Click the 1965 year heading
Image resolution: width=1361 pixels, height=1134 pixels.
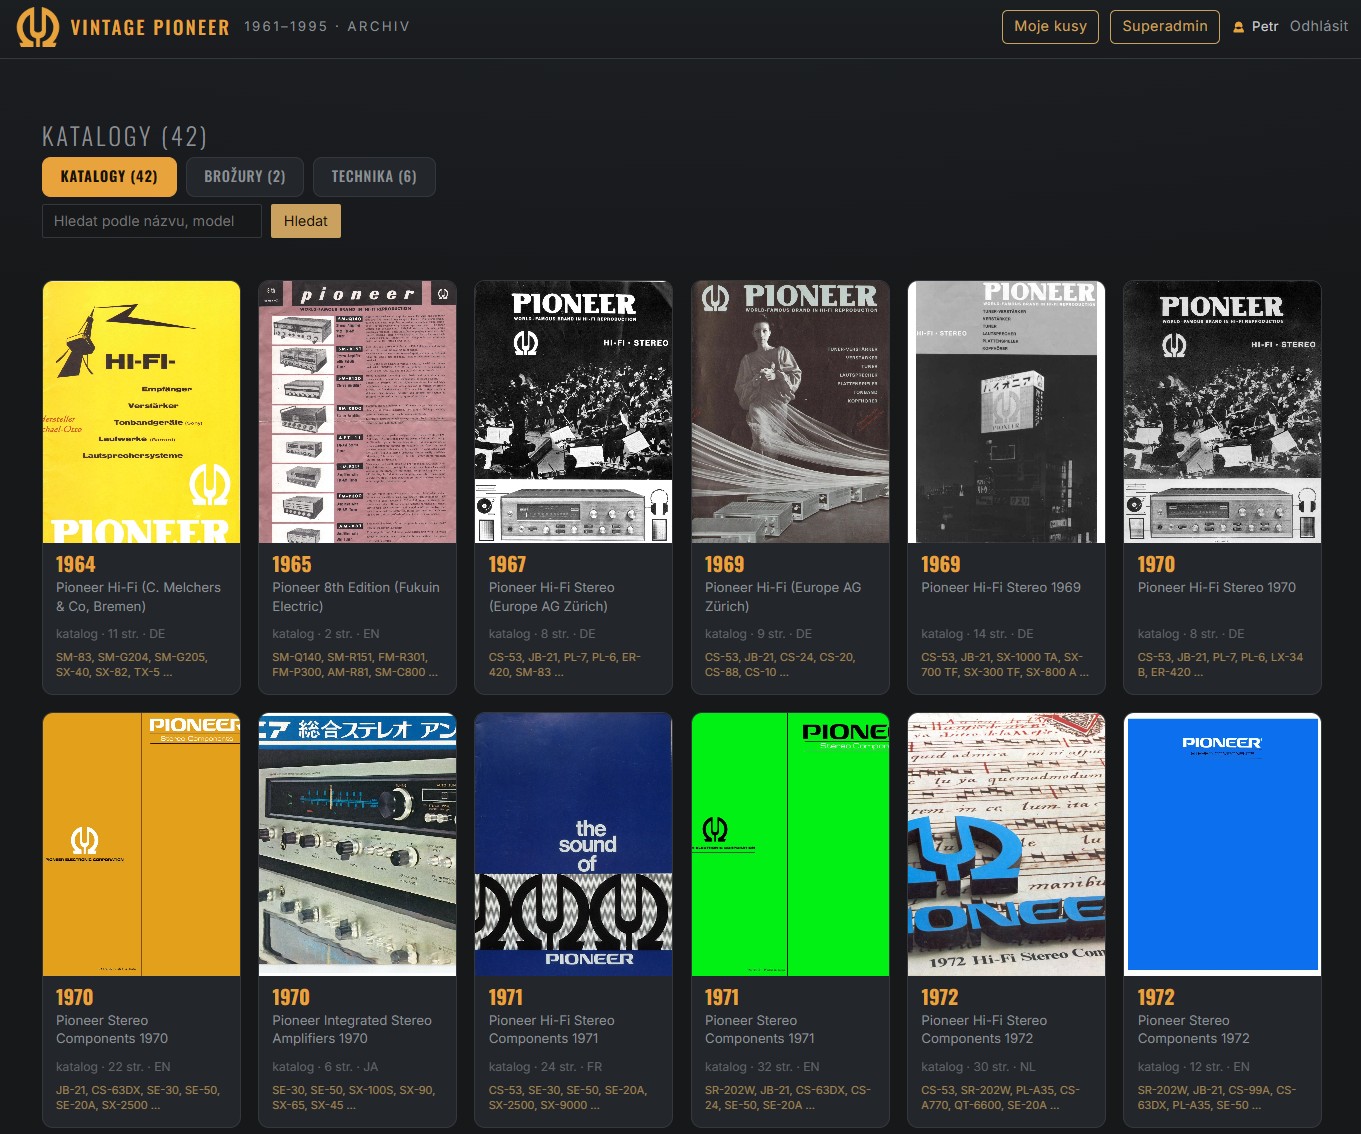pos(292,564)
